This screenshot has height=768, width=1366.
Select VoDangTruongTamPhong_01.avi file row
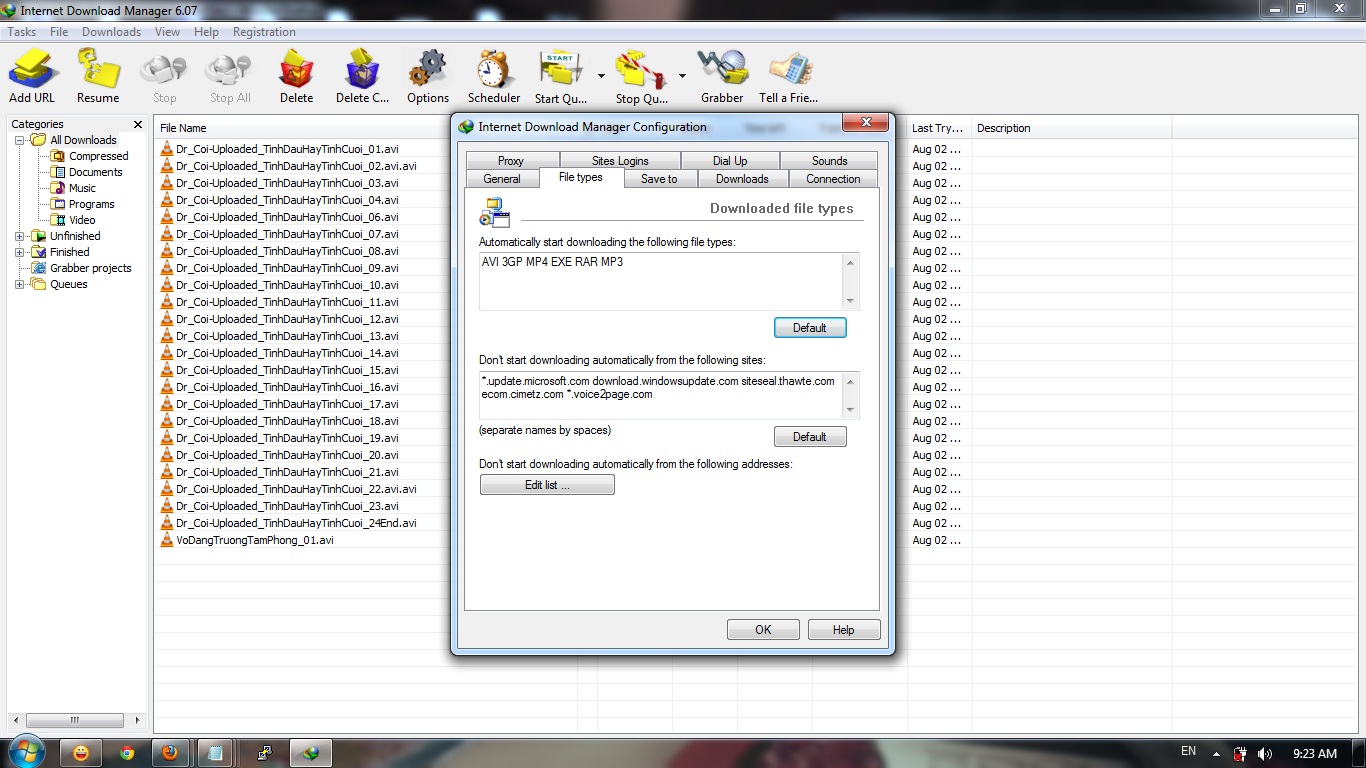pyautogui.click(x=247, y=540)
